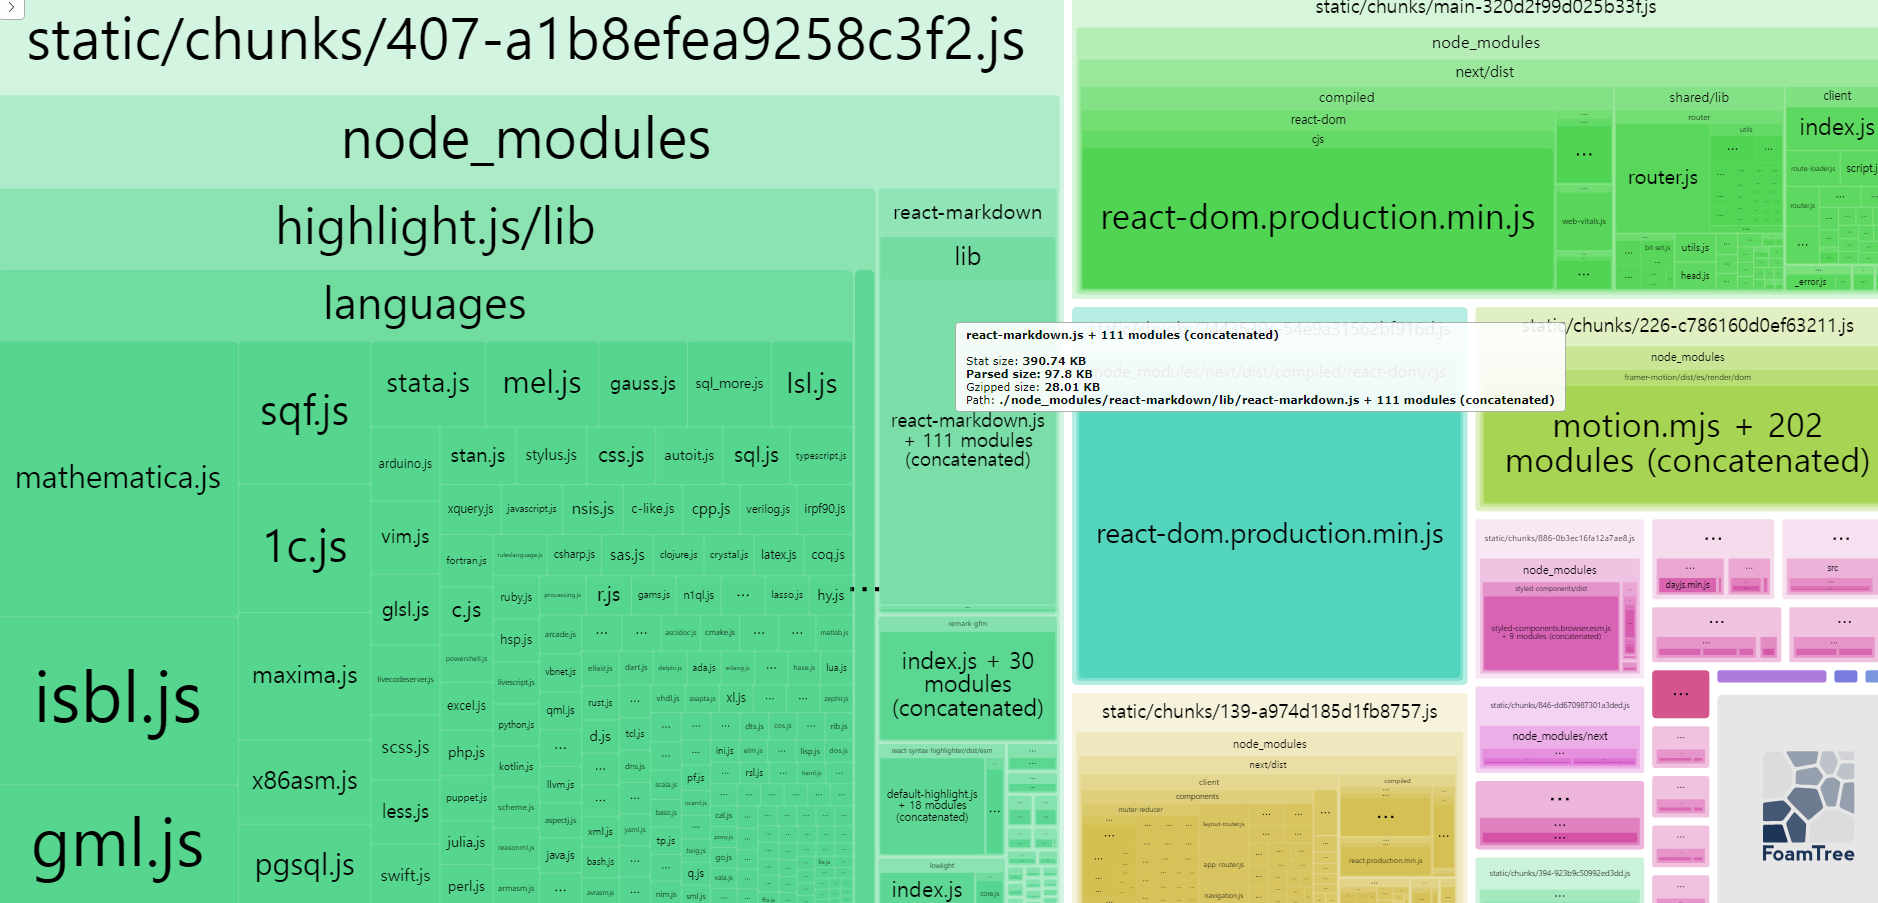
Task: Select the typescript.js module cell
Action: [x=821, y=456]
